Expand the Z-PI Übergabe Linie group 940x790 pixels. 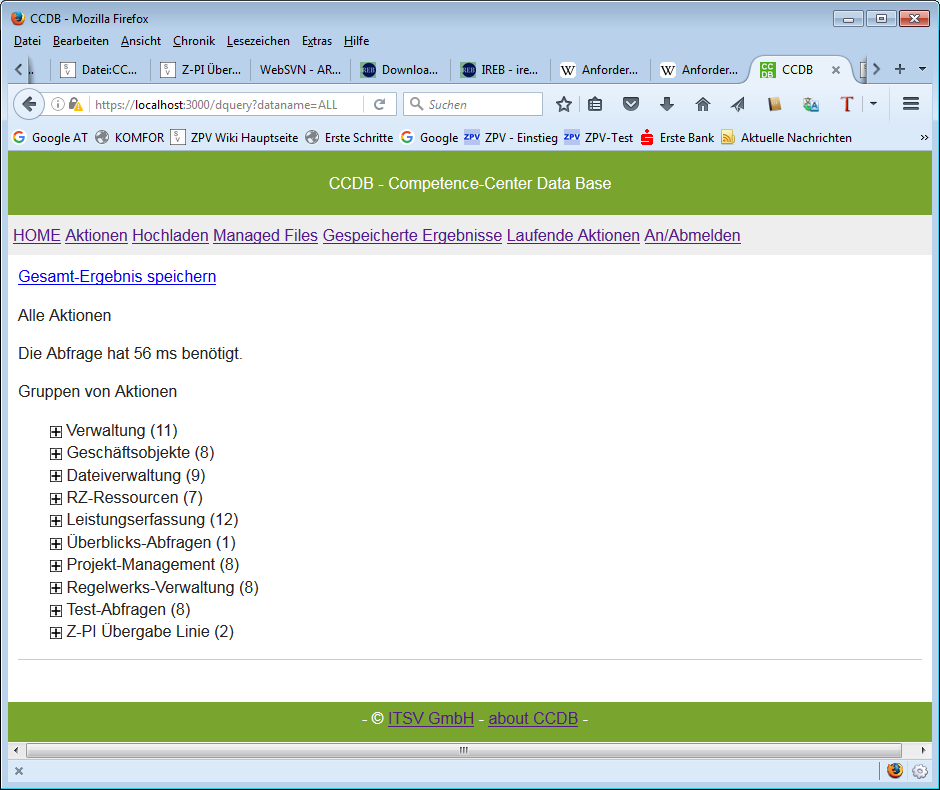click(x=56, y=633)
